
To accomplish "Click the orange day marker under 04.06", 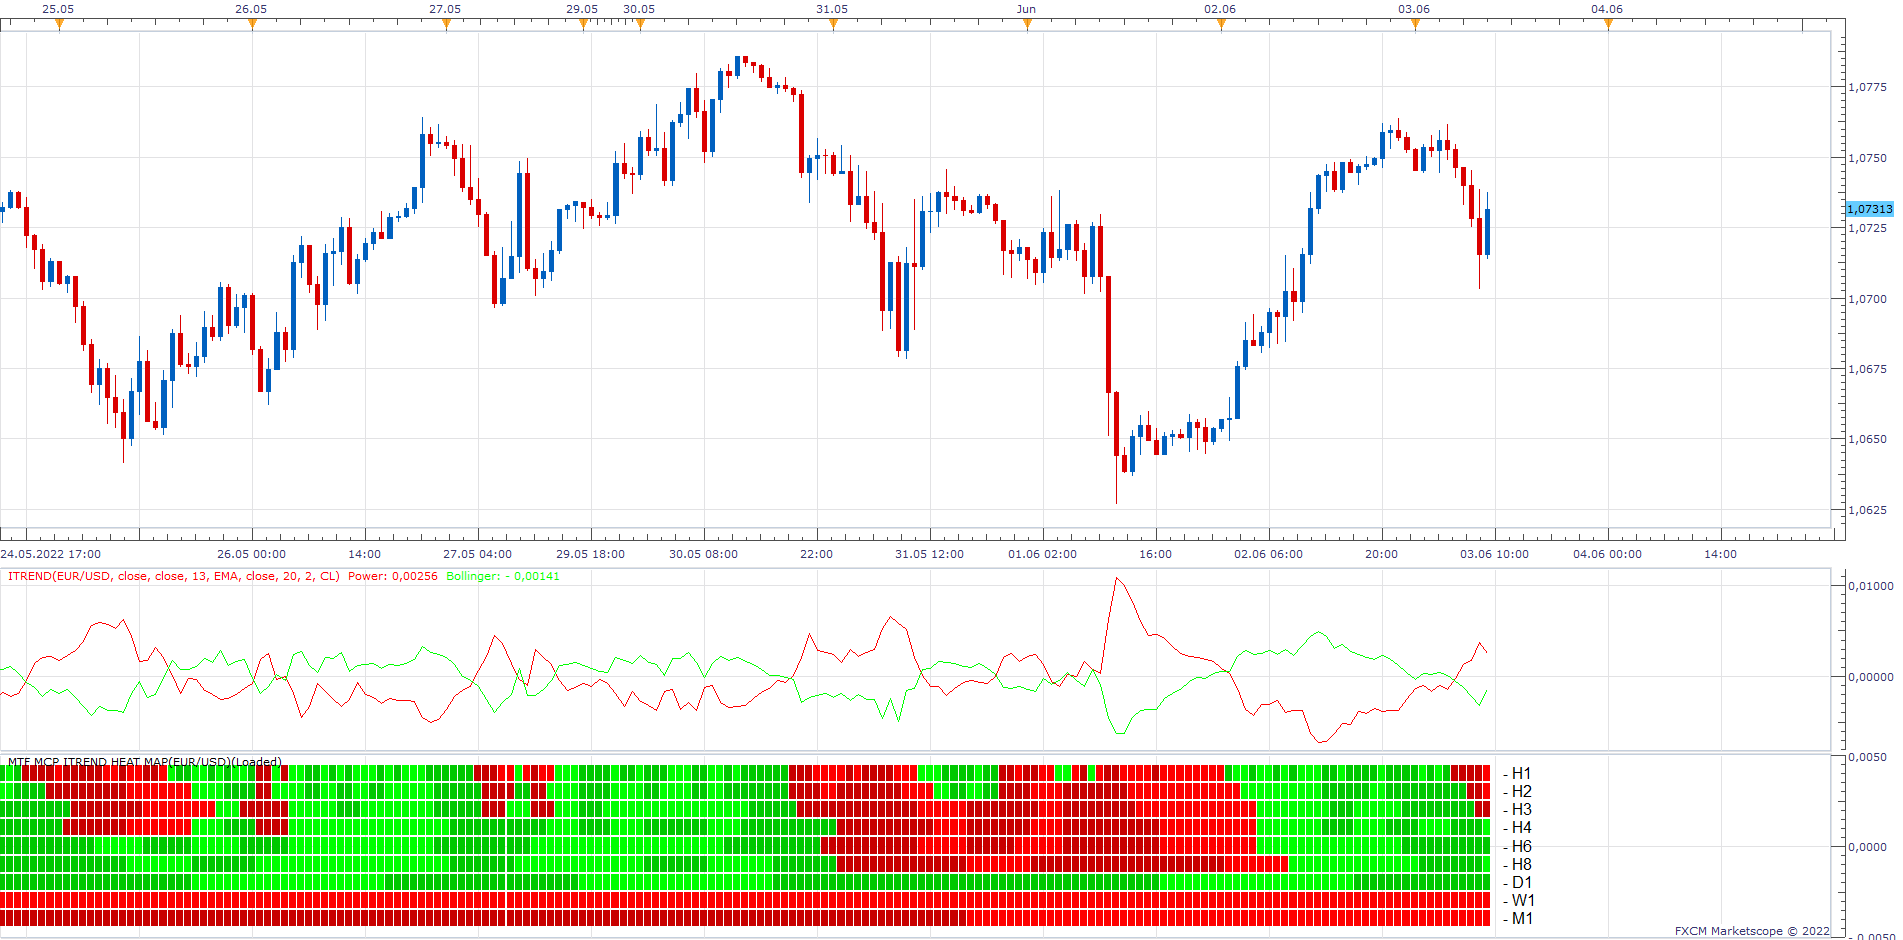I will tap(1608, 25).
